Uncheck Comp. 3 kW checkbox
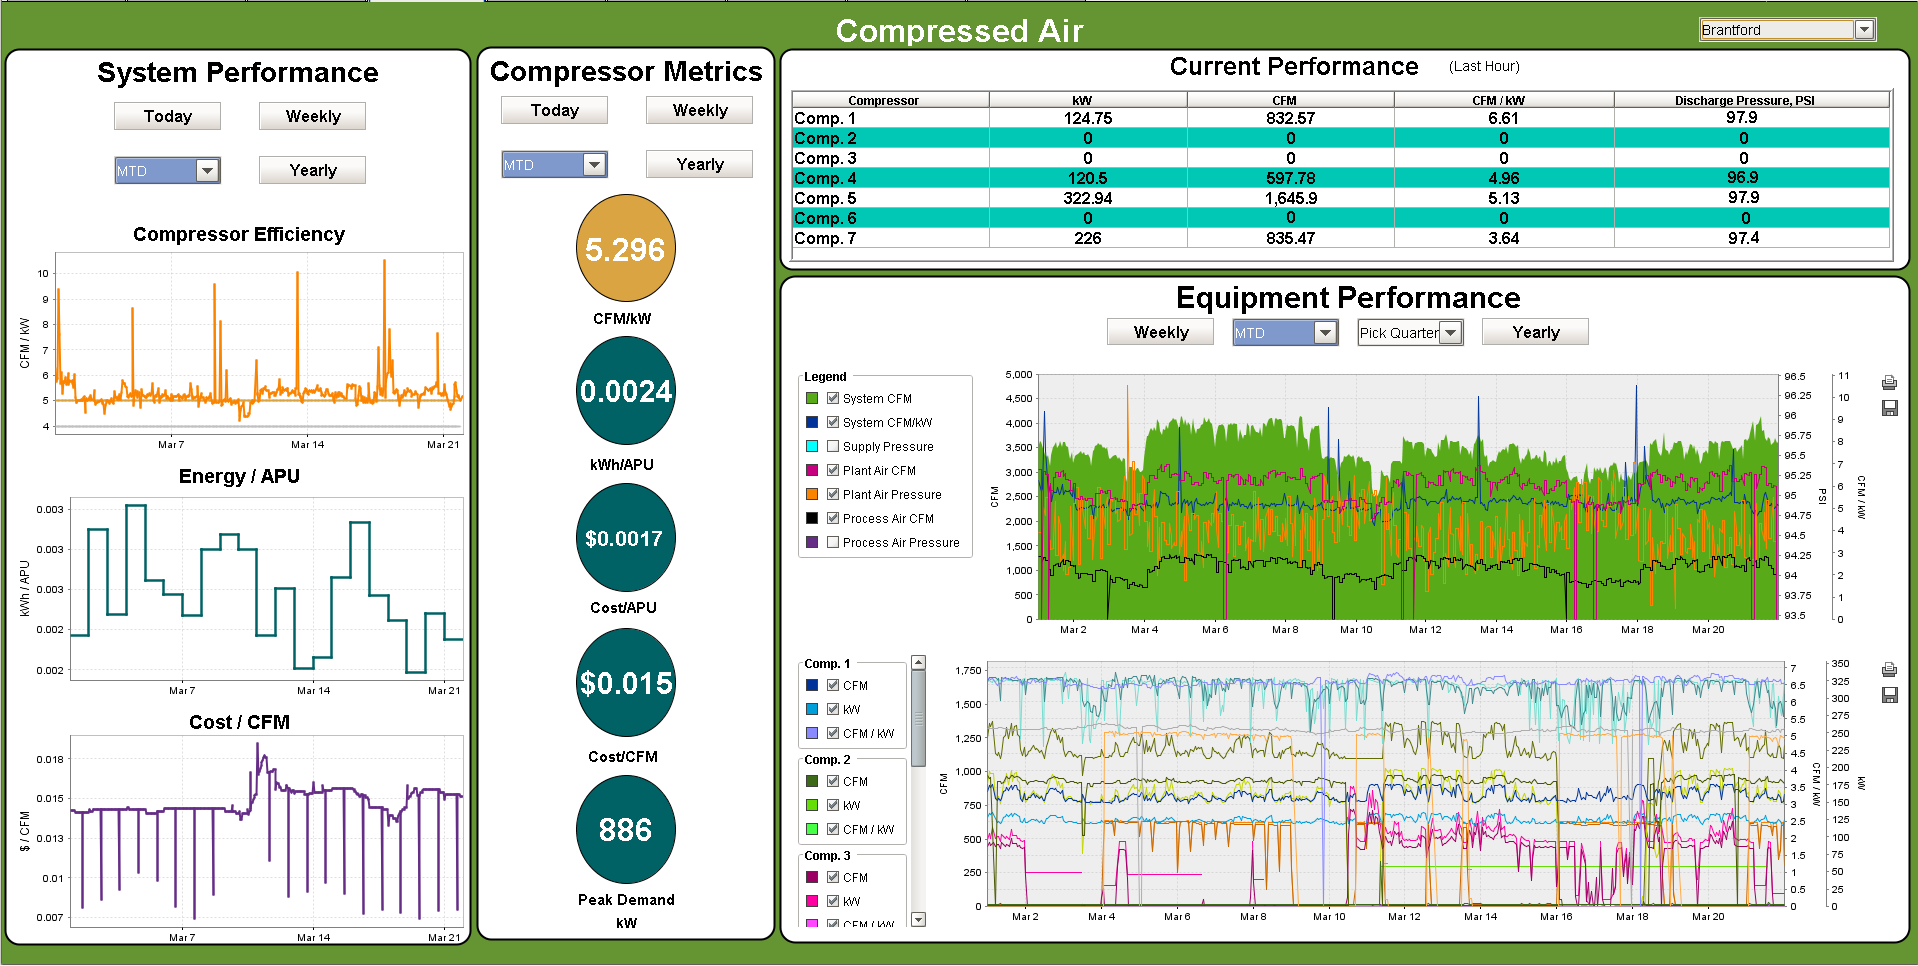The width and height of the screenshot is (1918, 966). [833, 901]
